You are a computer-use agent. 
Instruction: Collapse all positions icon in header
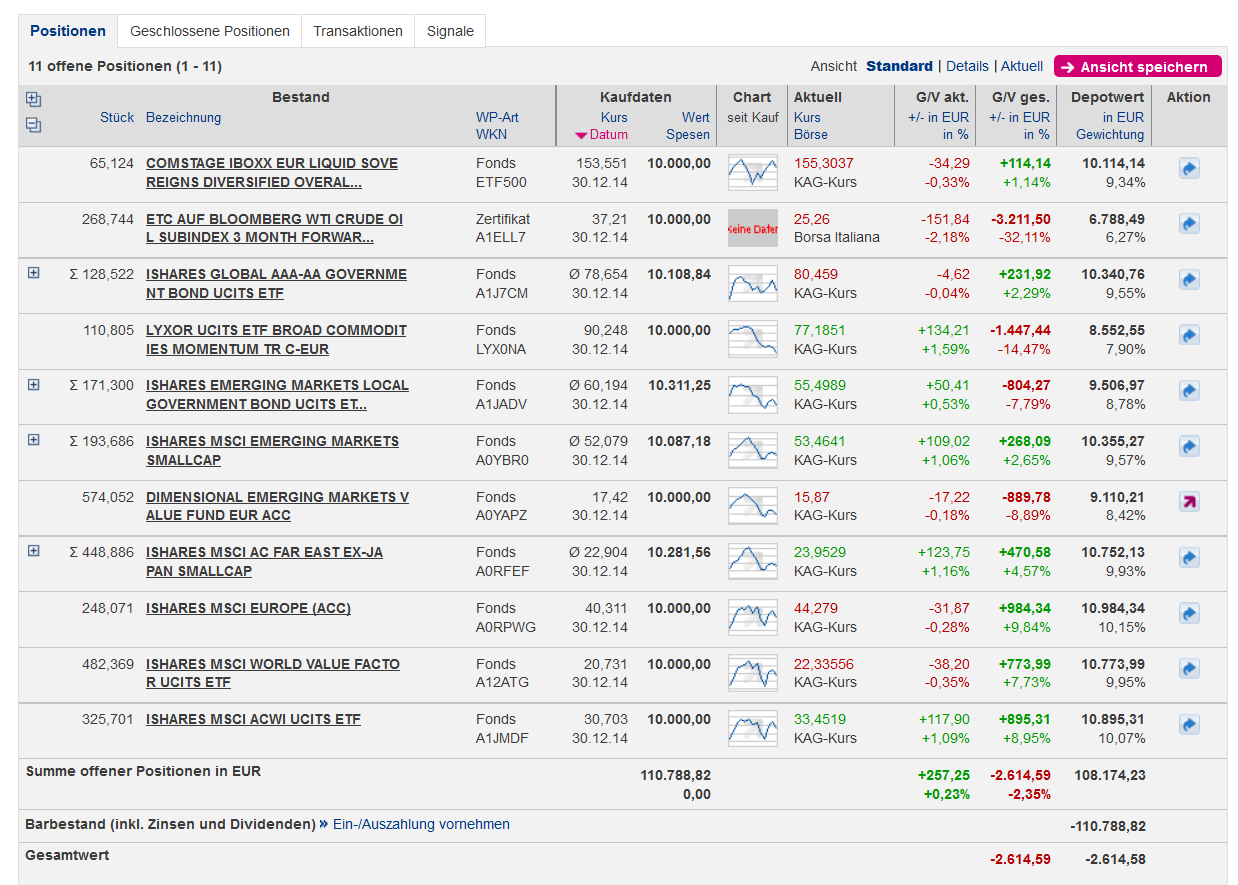click(x=34, y=125)
